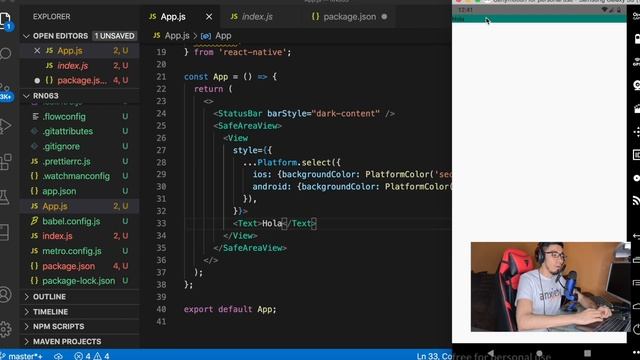Expand the Maven Projects panel
The height and width of the screenshot is (360, 640).
coord(67,342)
